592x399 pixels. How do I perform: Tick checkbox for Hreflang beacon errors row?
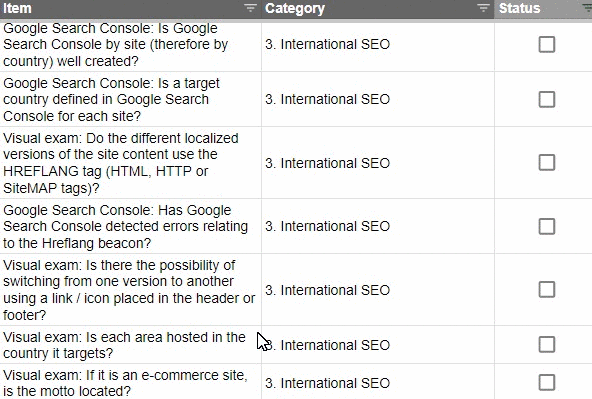(546, 226)
